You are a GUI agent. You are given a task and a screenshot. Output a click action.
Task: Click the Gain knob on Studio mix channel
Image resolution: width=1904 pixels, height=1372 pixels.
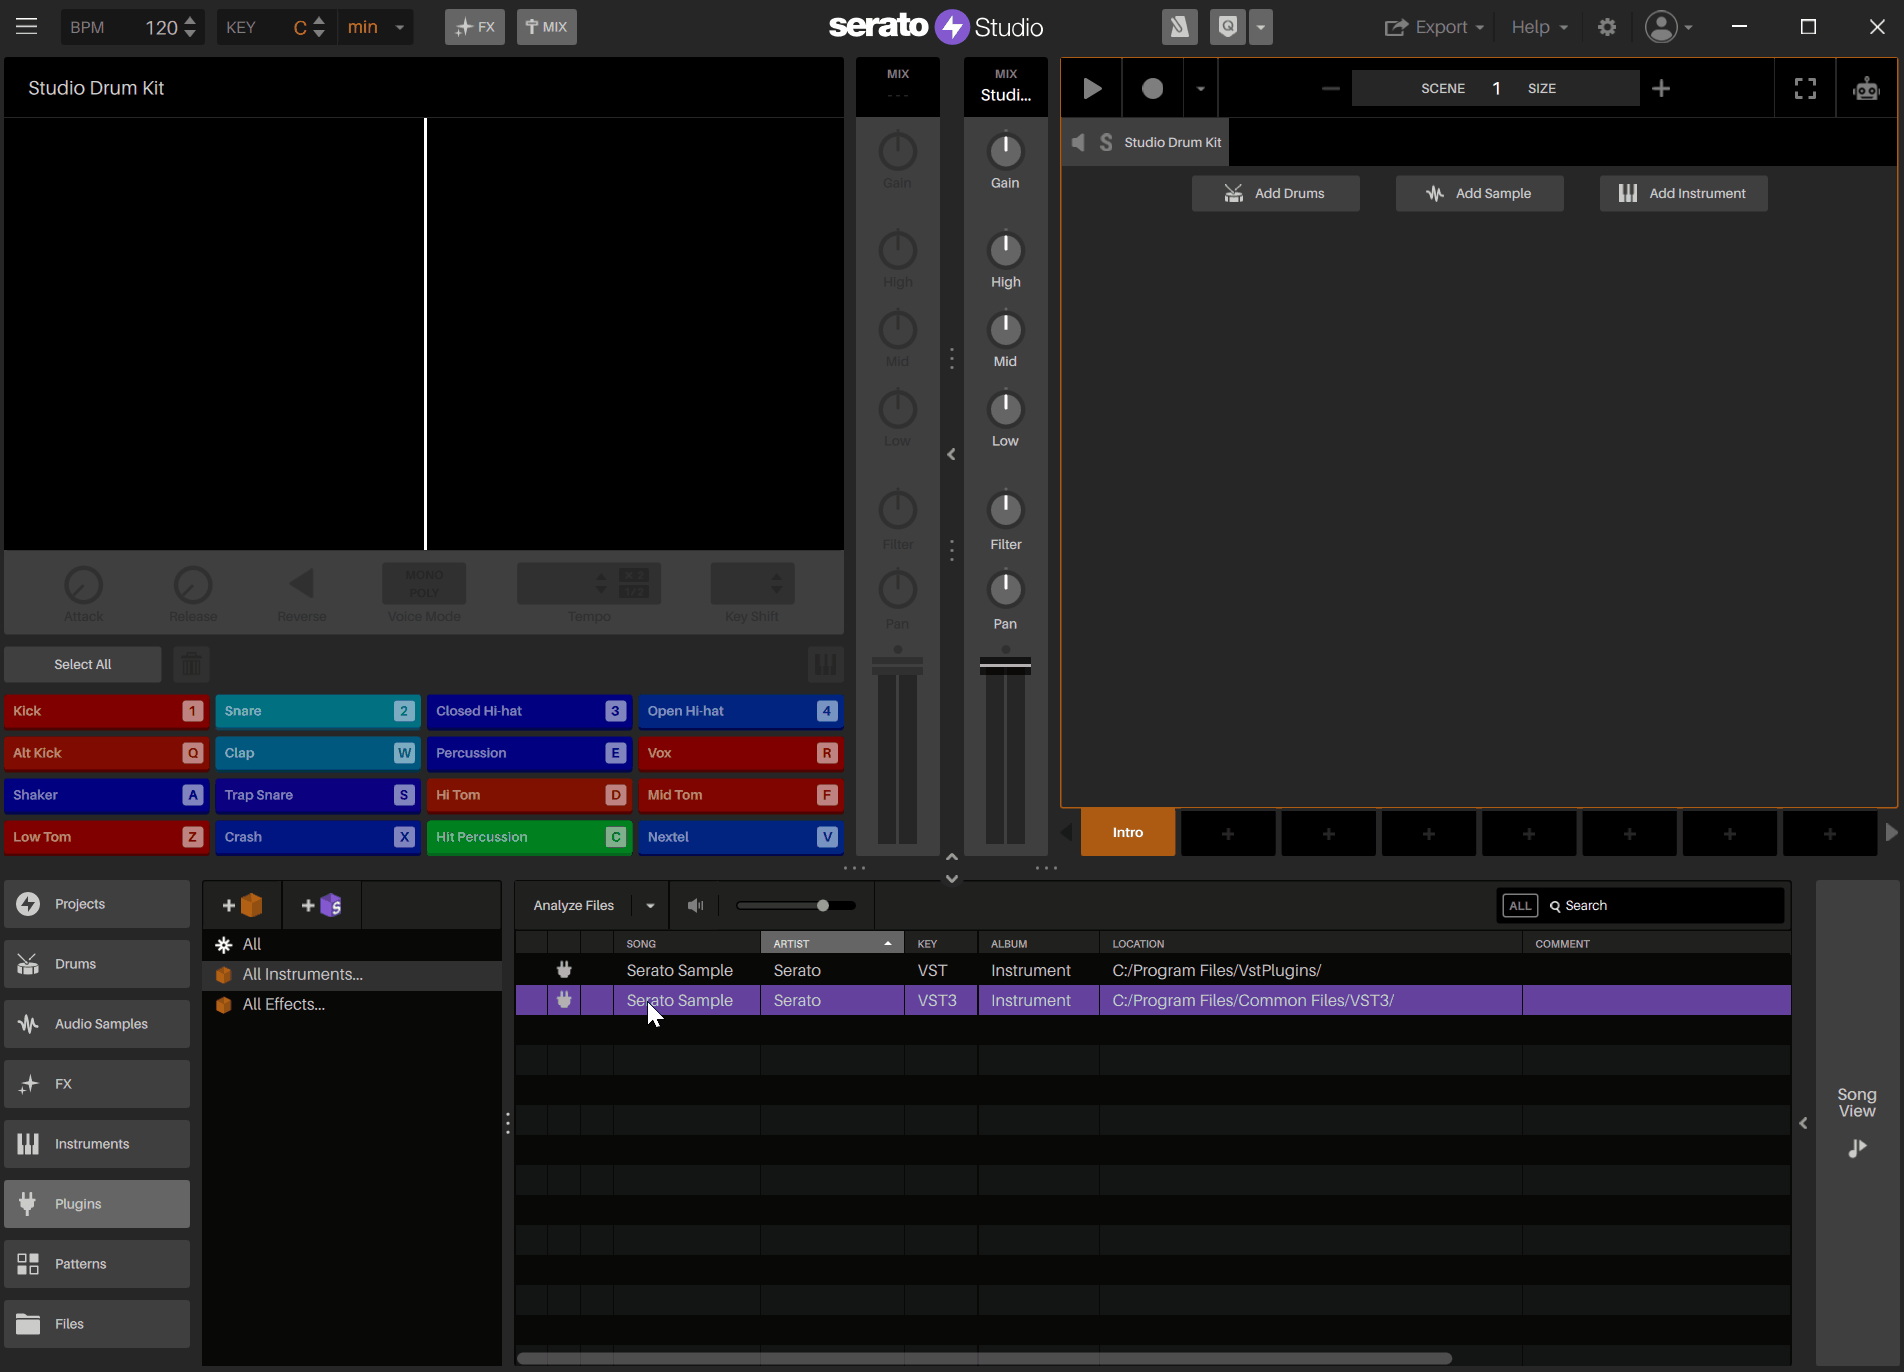(1005, 151)
